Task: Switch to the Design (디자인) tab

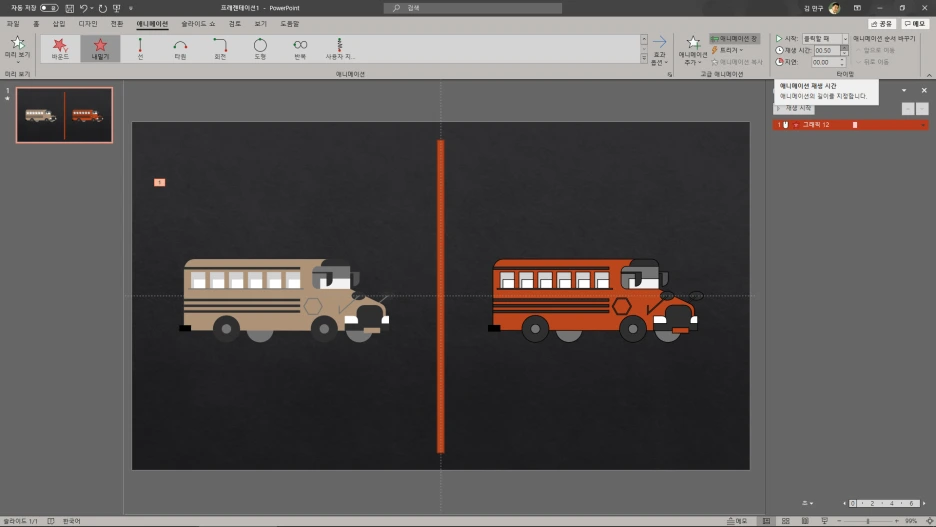Action: (x=88, y=24)
